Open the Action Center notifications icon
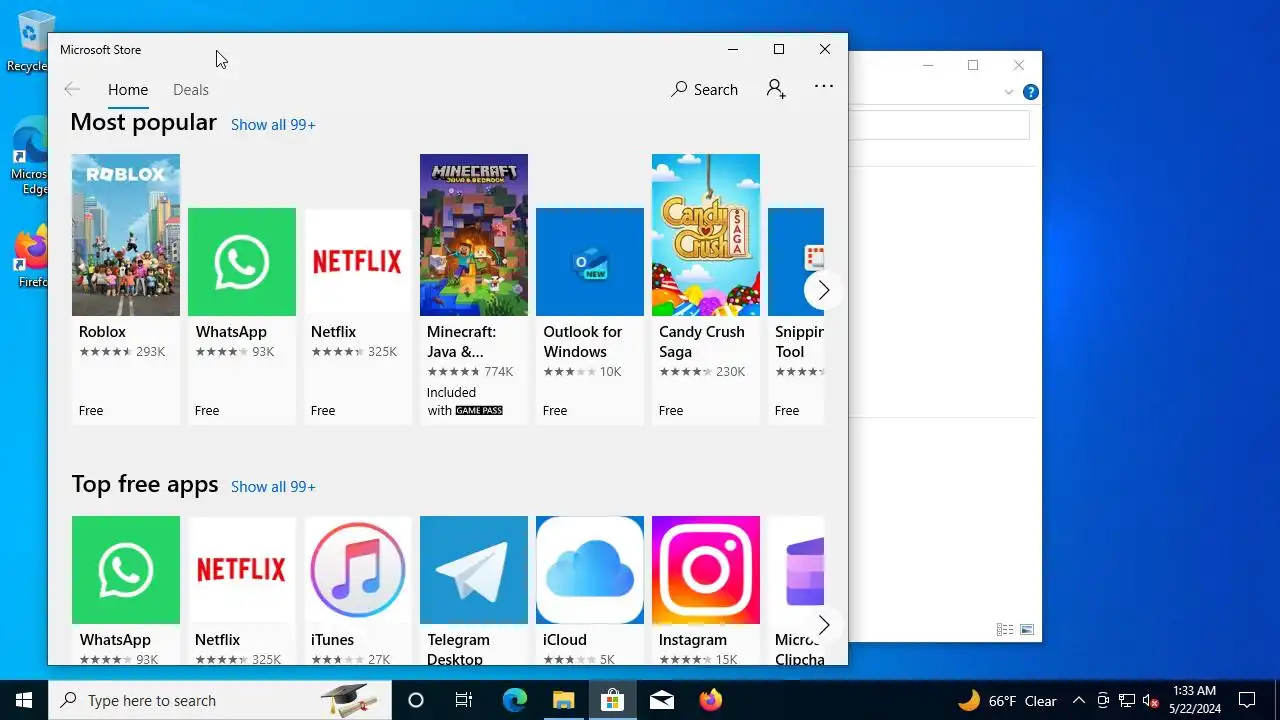Viewport: 1280px width, 720px height. (x=1247, y=700)
